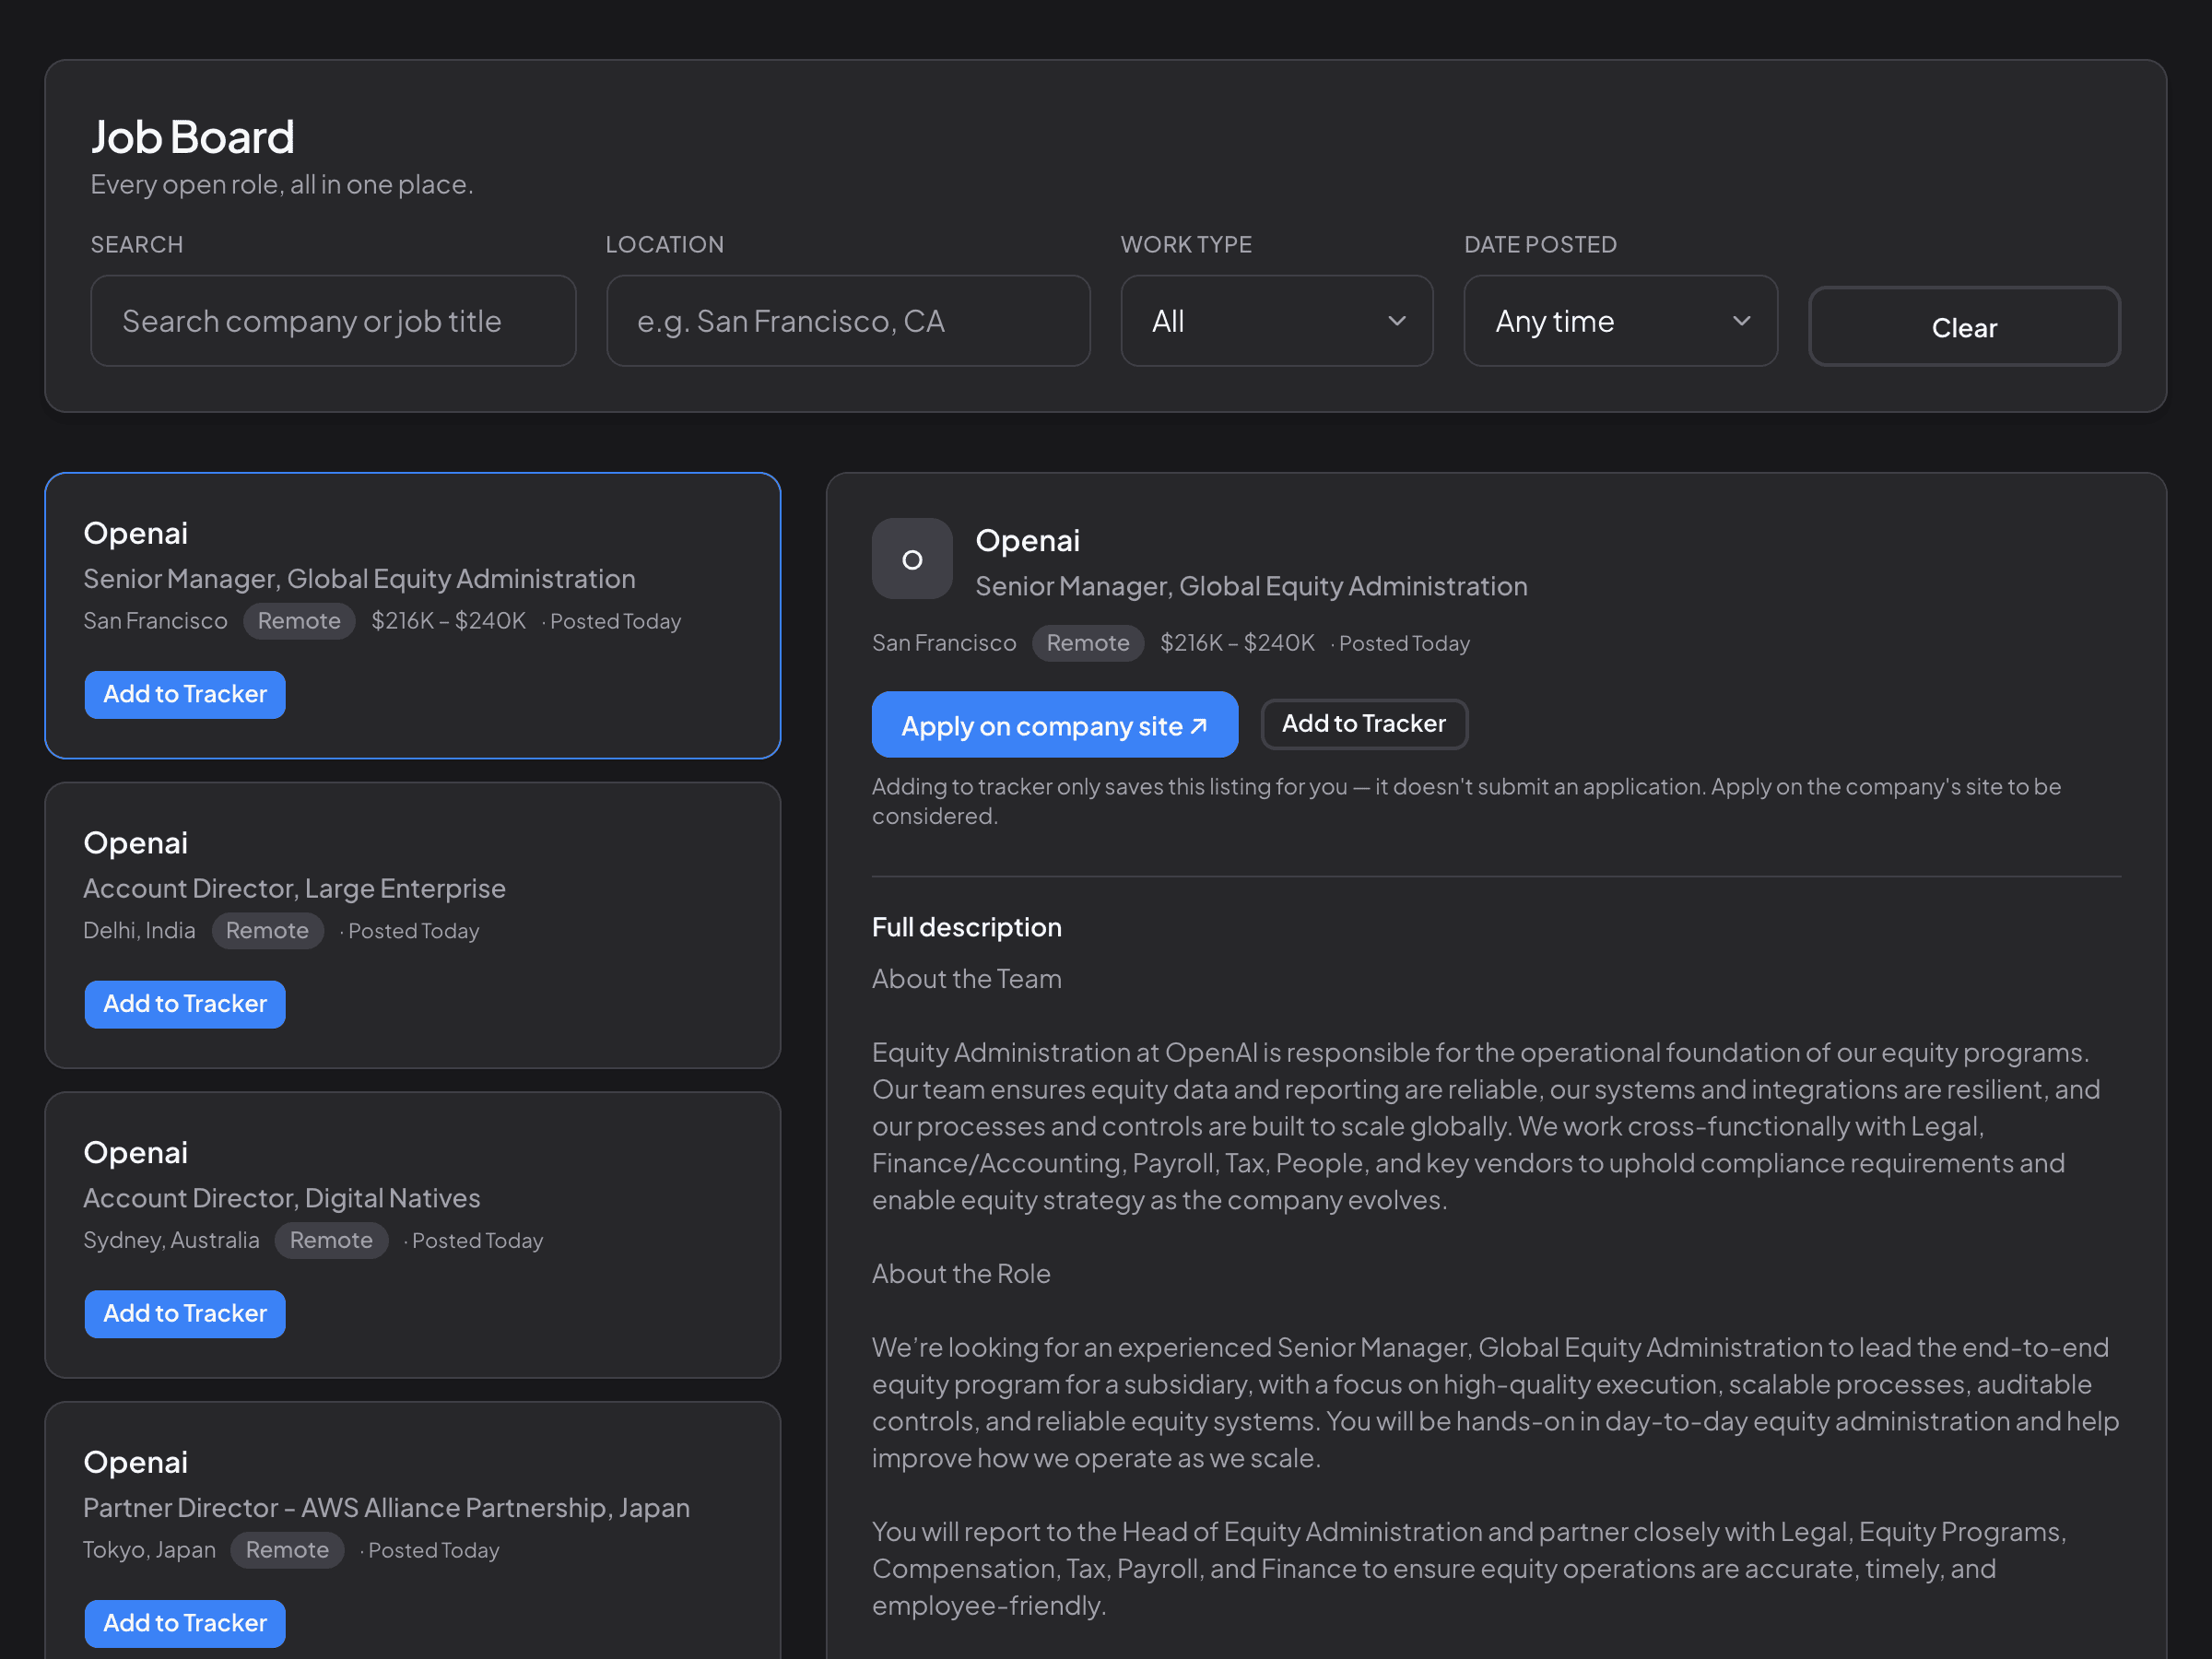Click Sydney, Australia location text
The image size is (2212, 1659).
(171, 1241)
